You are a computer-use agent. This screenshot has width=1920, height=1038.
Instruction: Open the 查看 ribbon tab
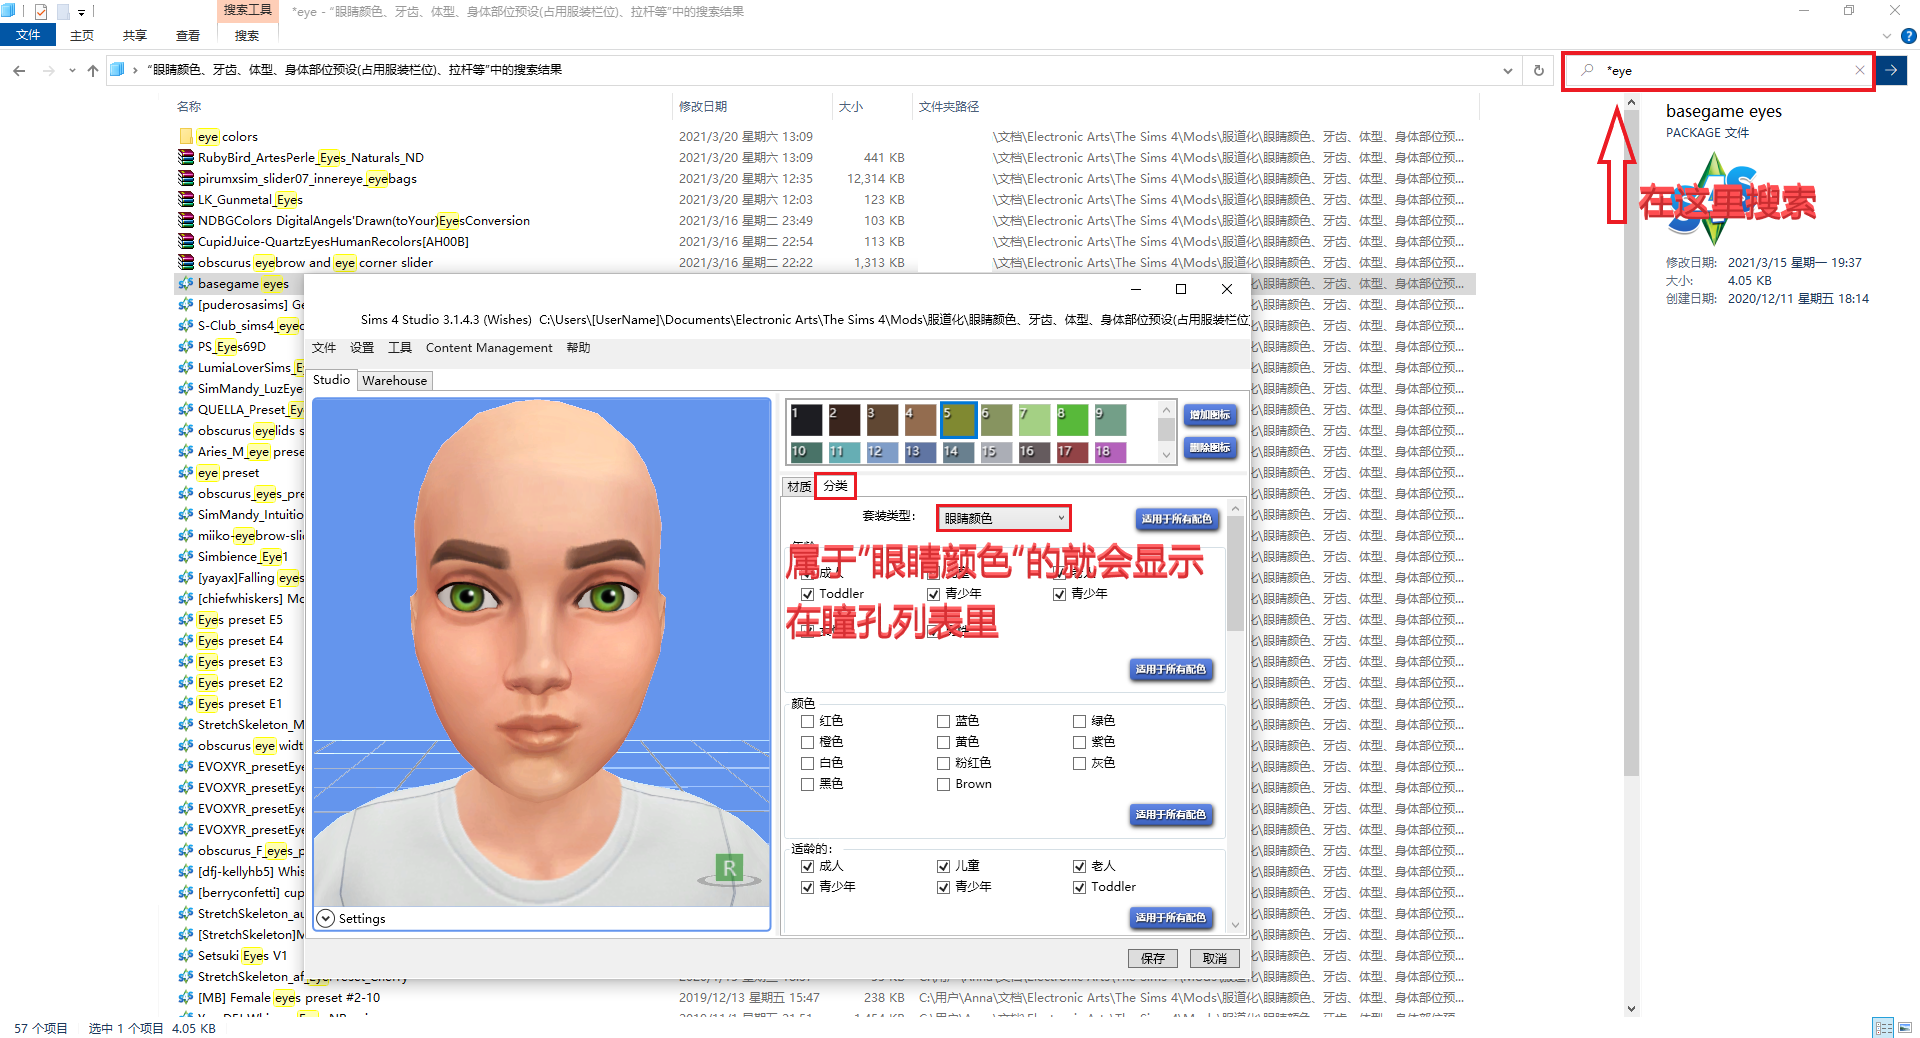(x=188, y=36)
